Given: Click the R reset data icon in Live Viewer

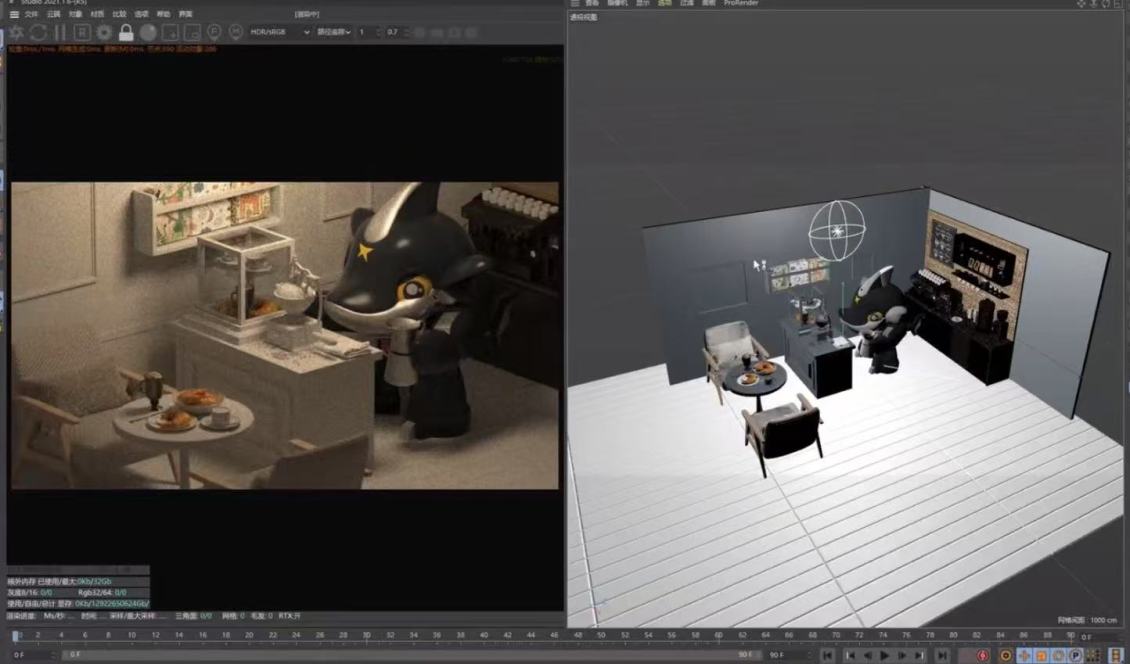Looking at the screenshot, I should (x=82, y=32).
